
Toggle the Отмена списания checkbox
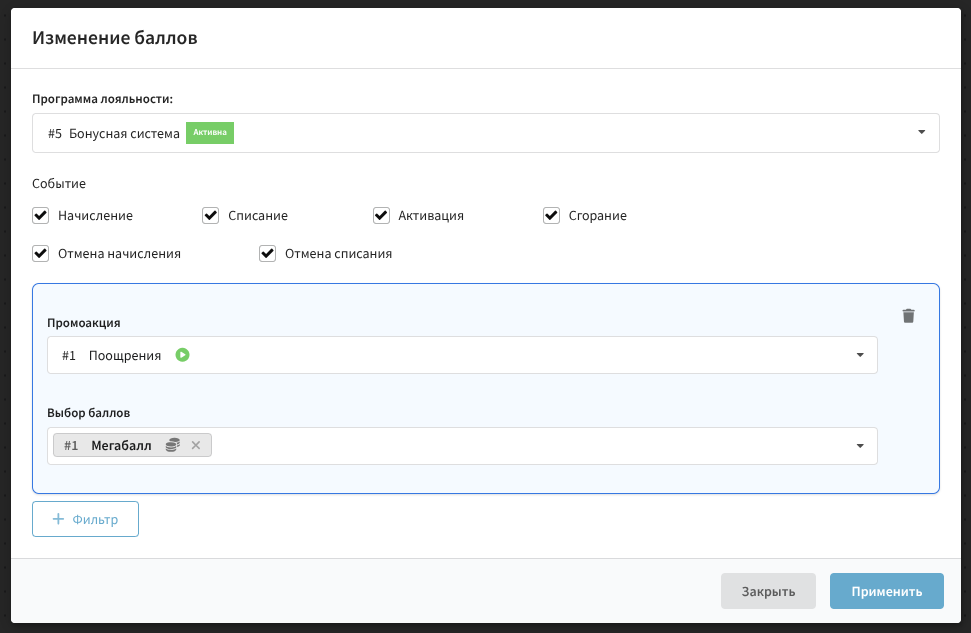pos(267,253)
